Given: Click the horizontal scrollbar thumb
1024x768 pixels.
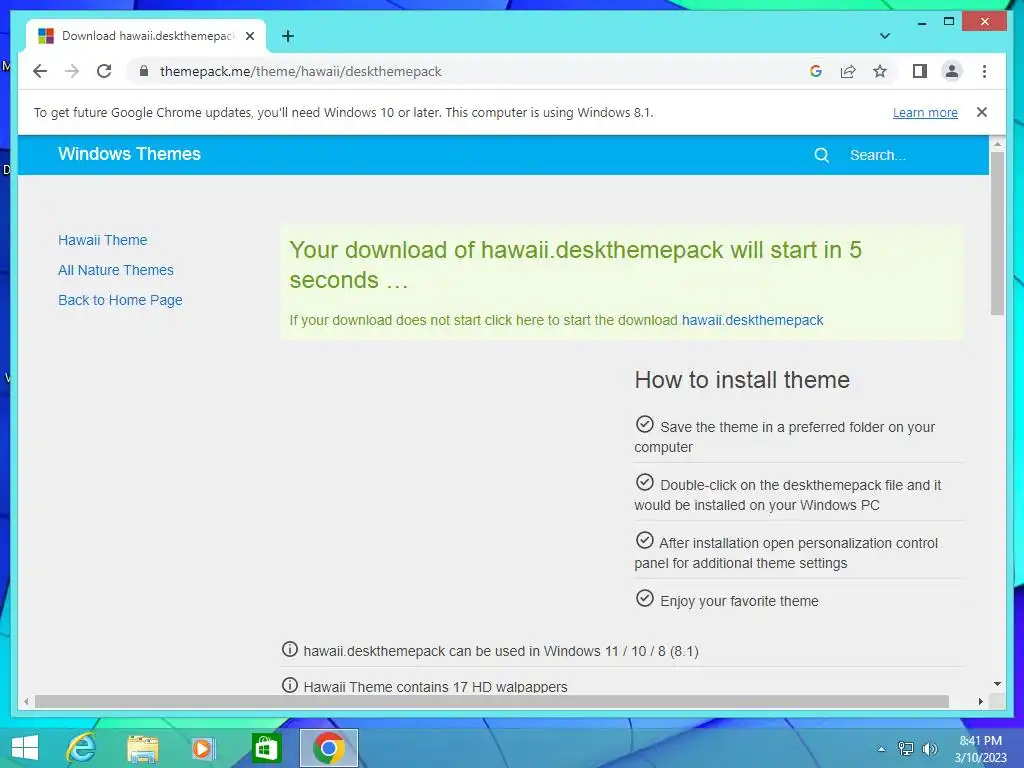Looking at the screenshot, I should pos(492,701).
